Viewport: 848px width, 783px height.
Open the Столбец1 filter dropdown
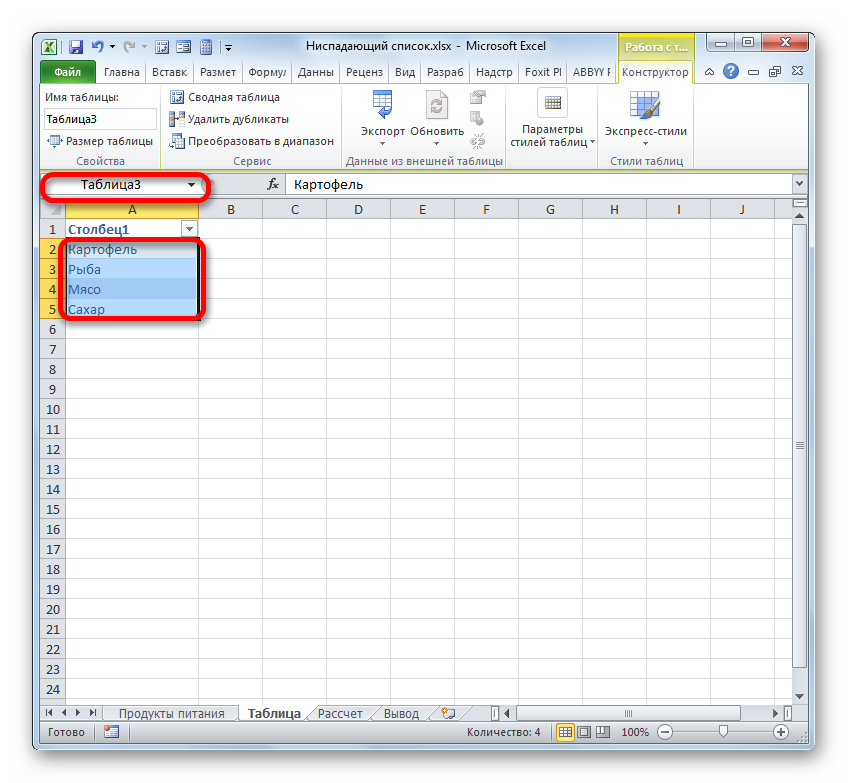point(189,229)
